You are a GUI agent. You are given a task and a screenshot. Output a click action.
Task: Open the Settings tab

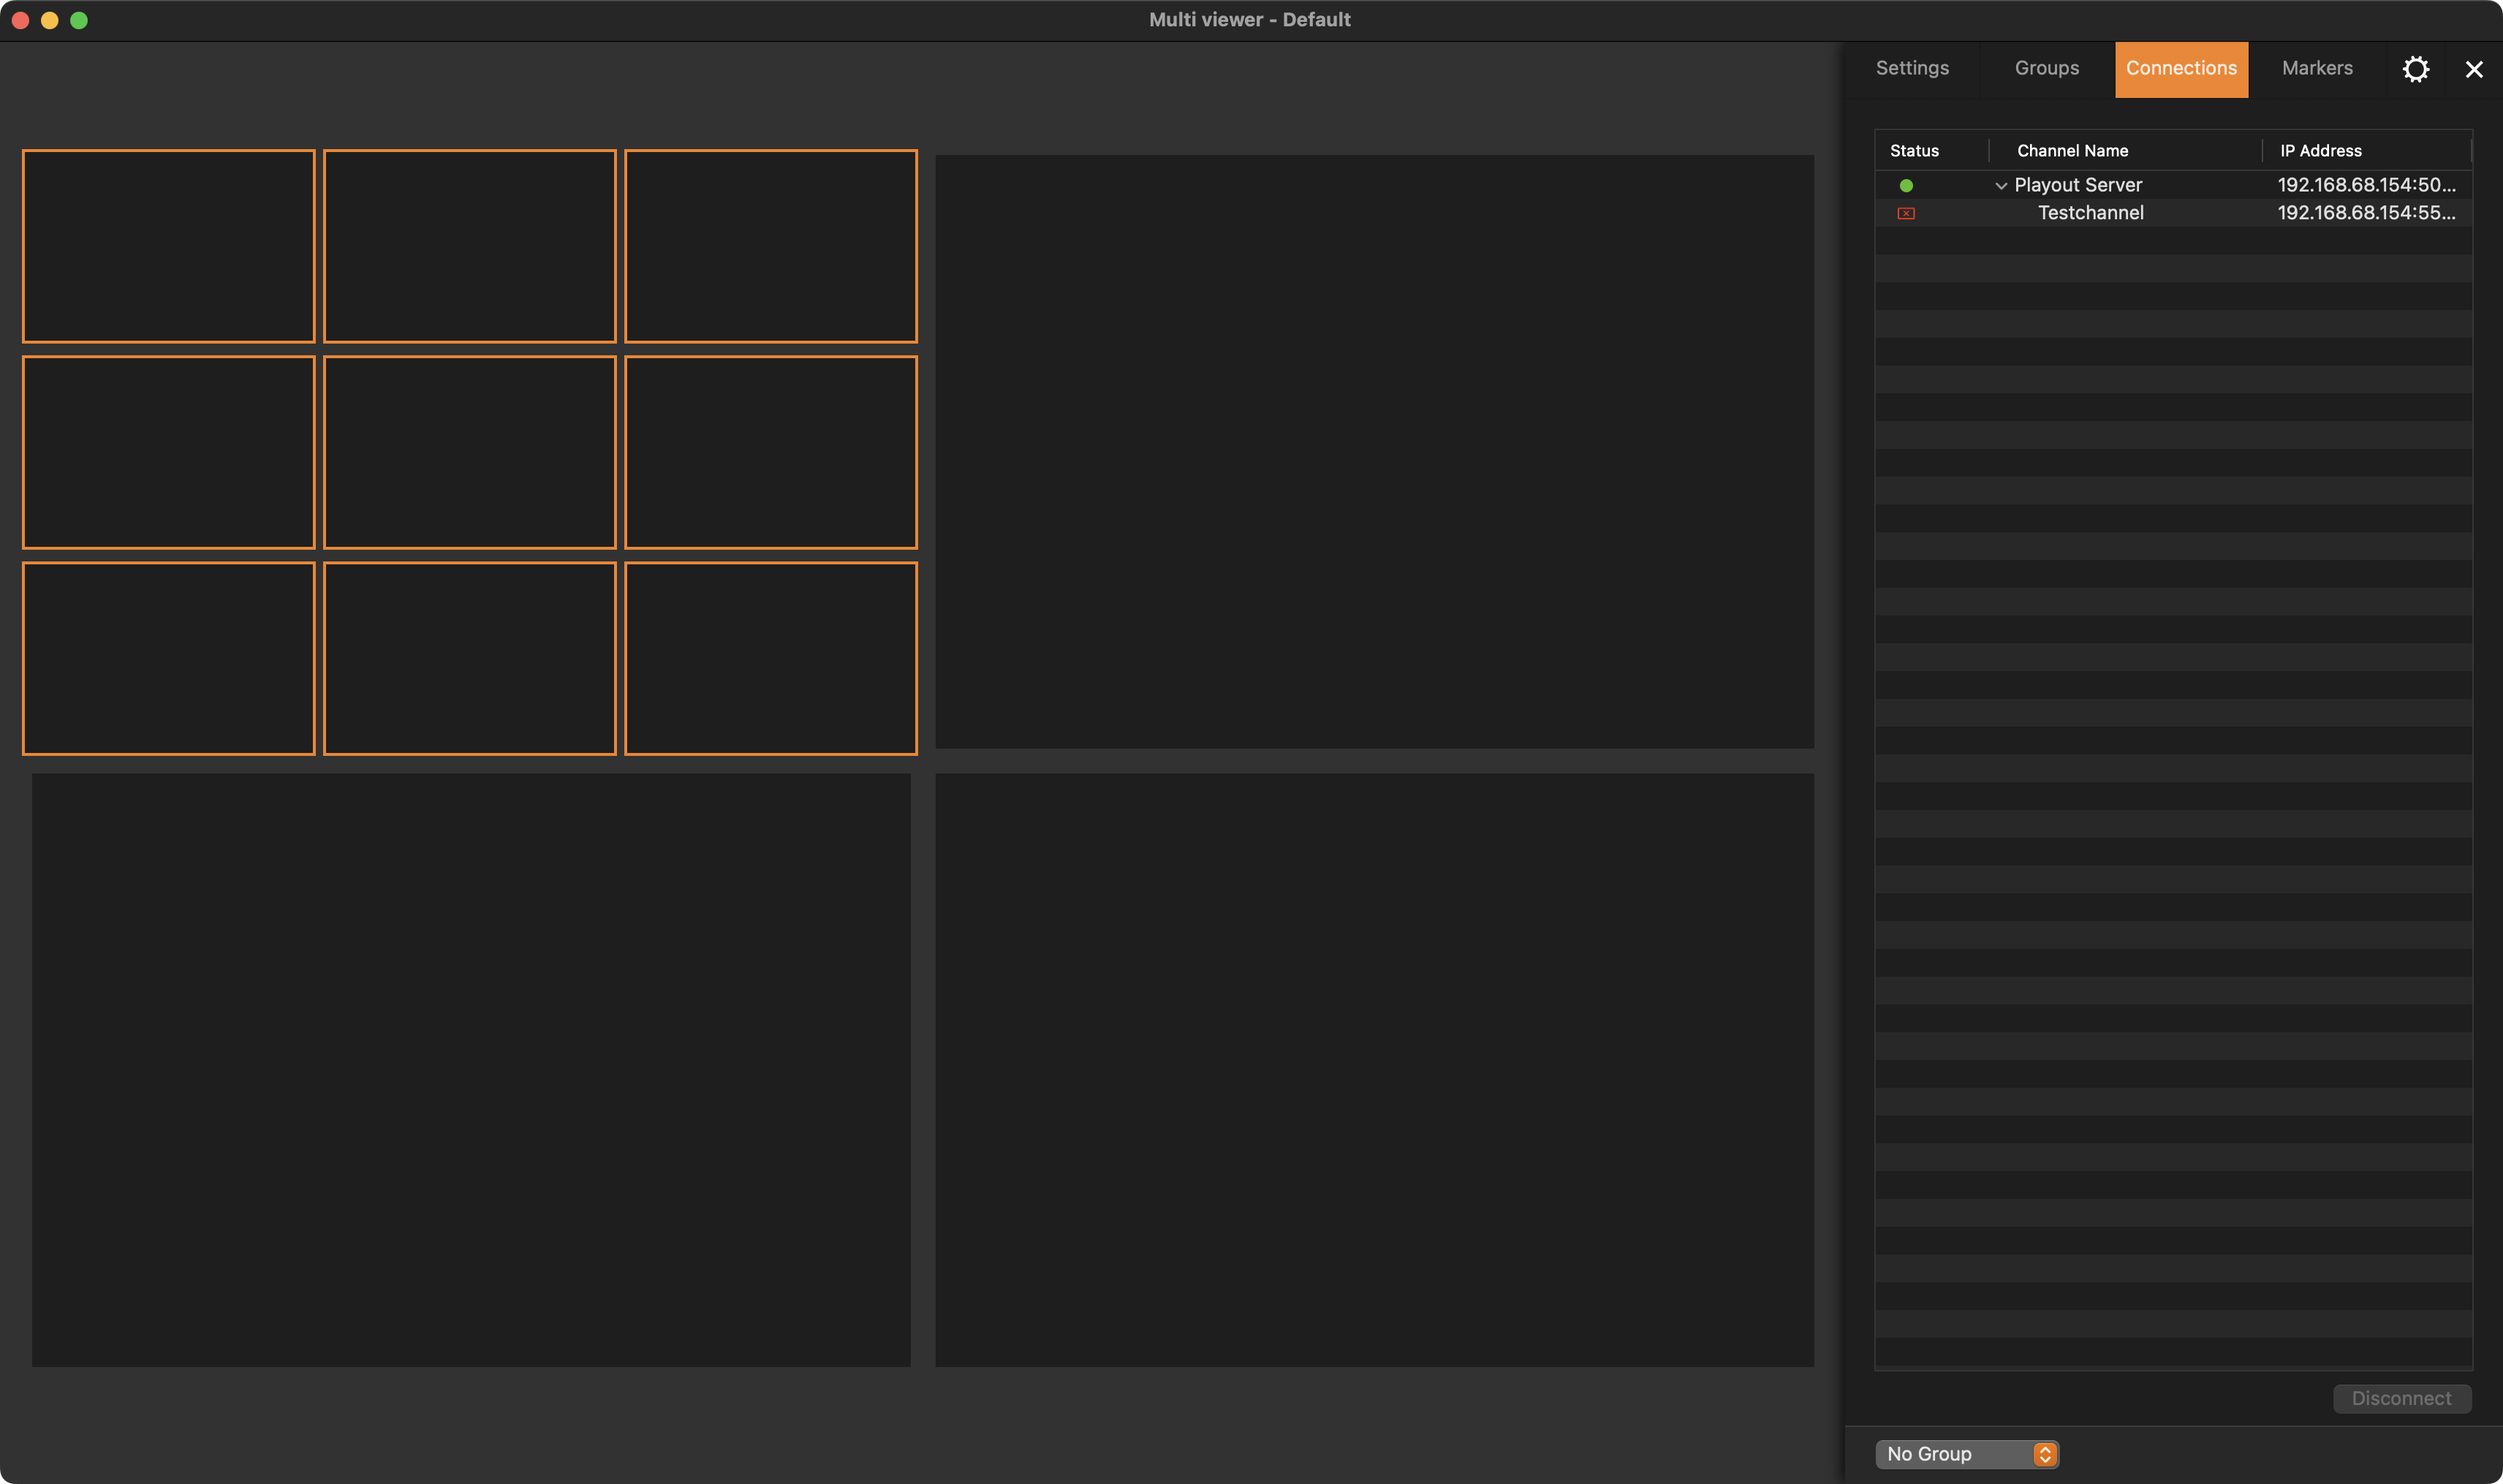coord(1911,69)
